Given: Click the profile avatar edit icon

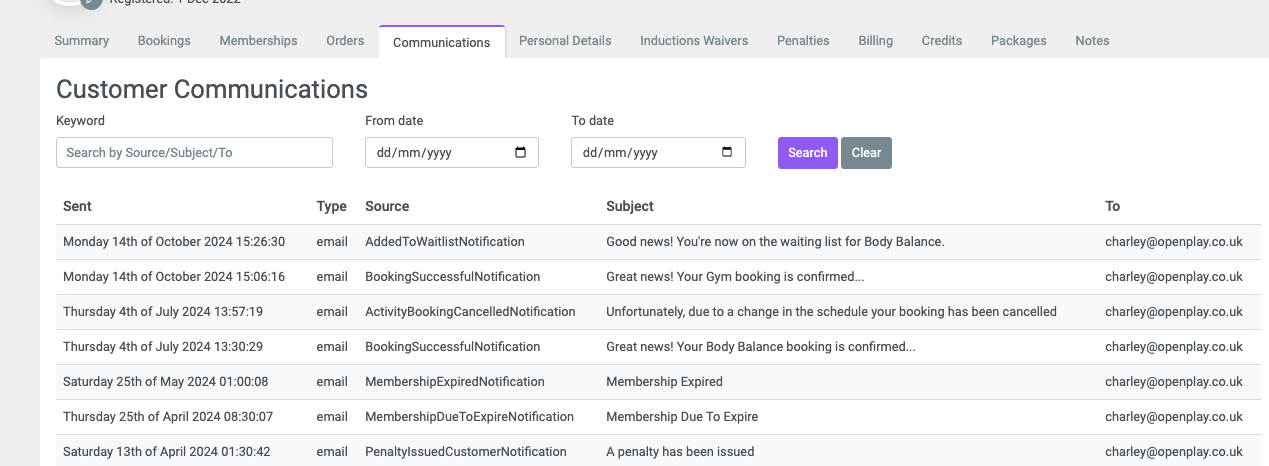Looking at the screenshot, I should coord(91,3).
